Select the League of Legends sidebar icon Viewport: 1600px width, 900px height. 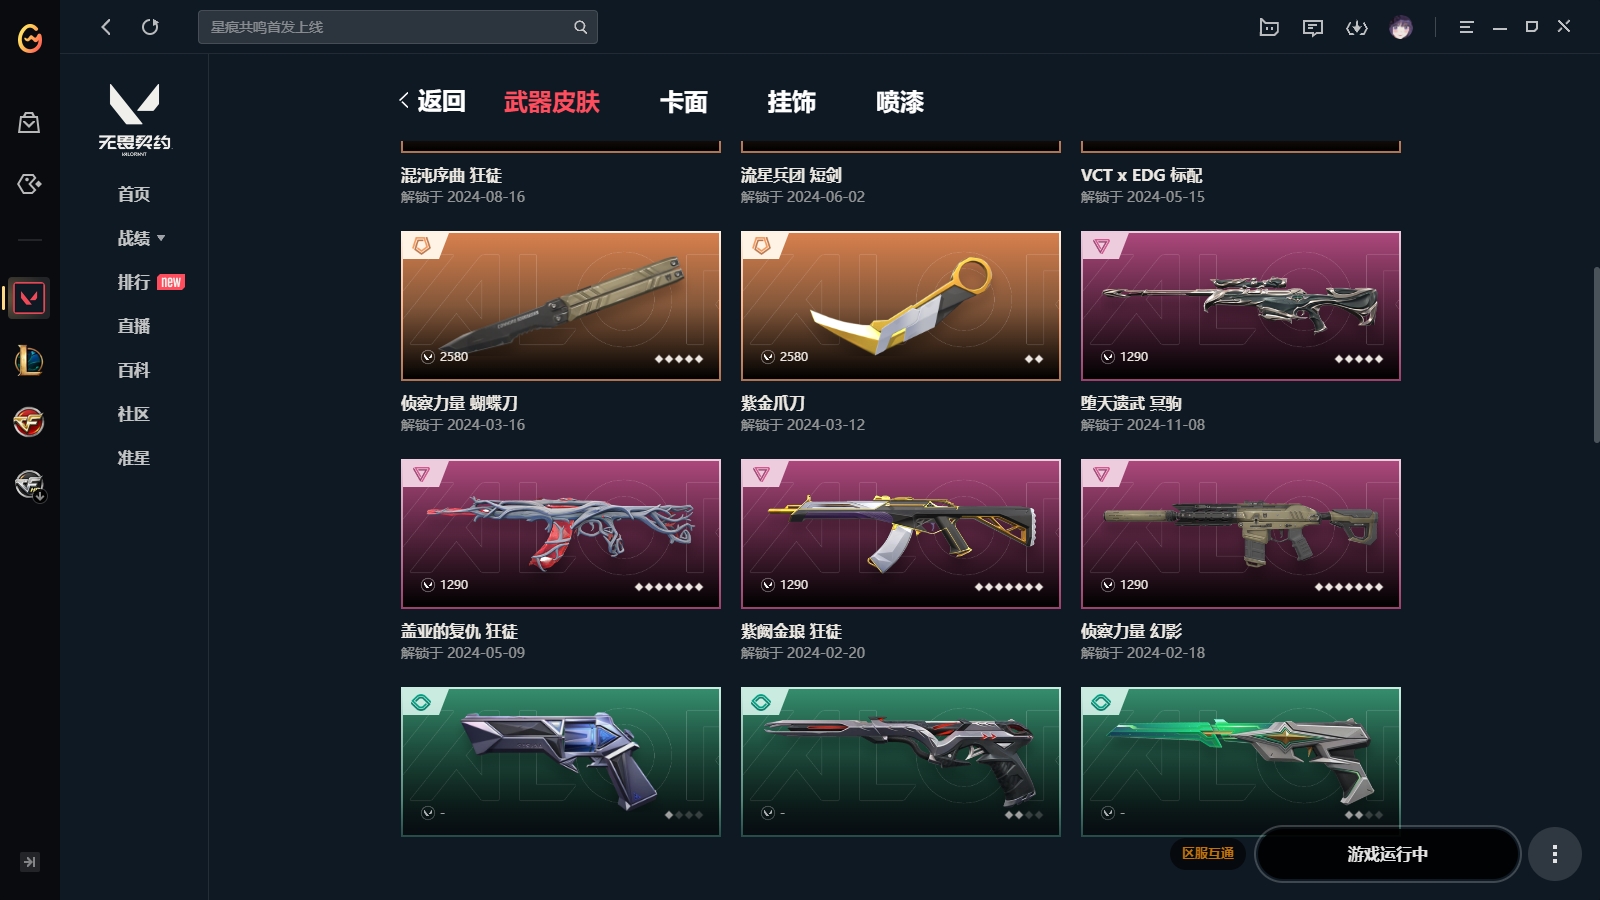(29, 360)
